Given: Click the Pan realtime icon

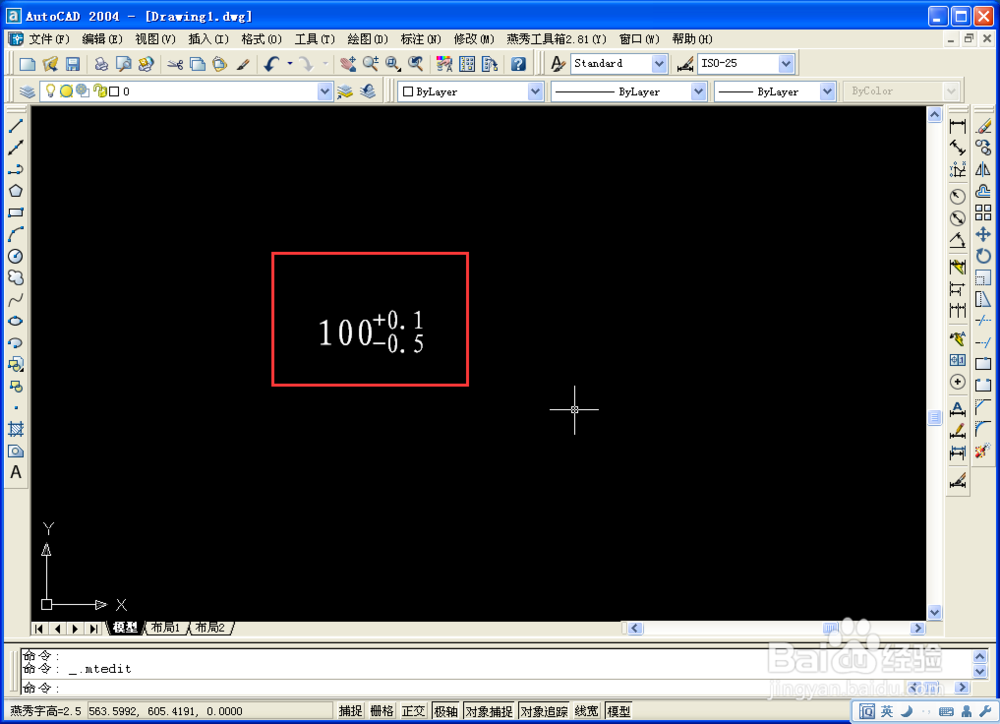Looking at the screenshot, I should tap(348, 64).
